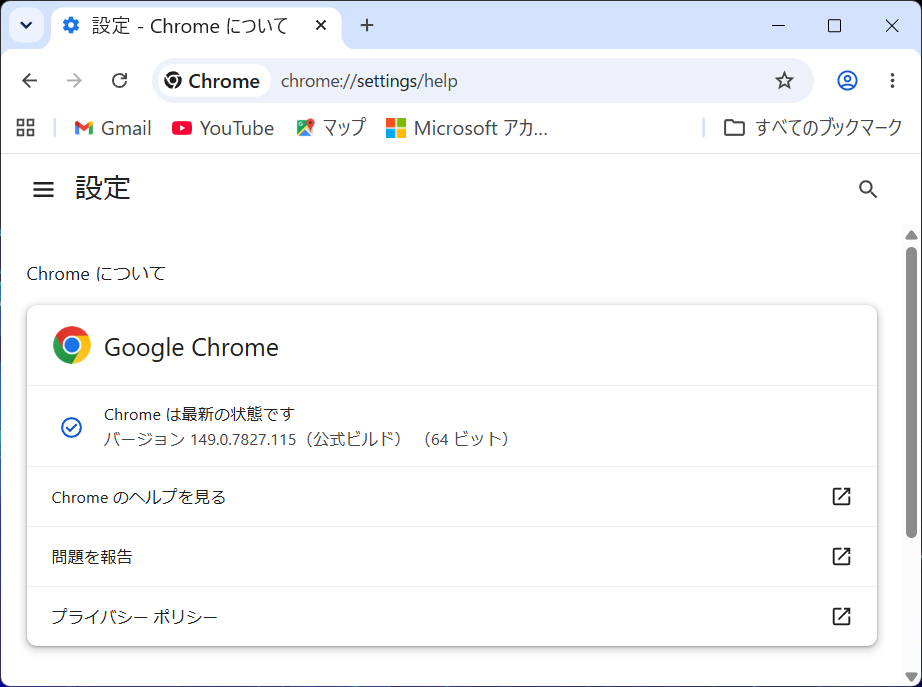Click 問題を報告 row
The height and width of the screenshot is (687, 922).
452,556
